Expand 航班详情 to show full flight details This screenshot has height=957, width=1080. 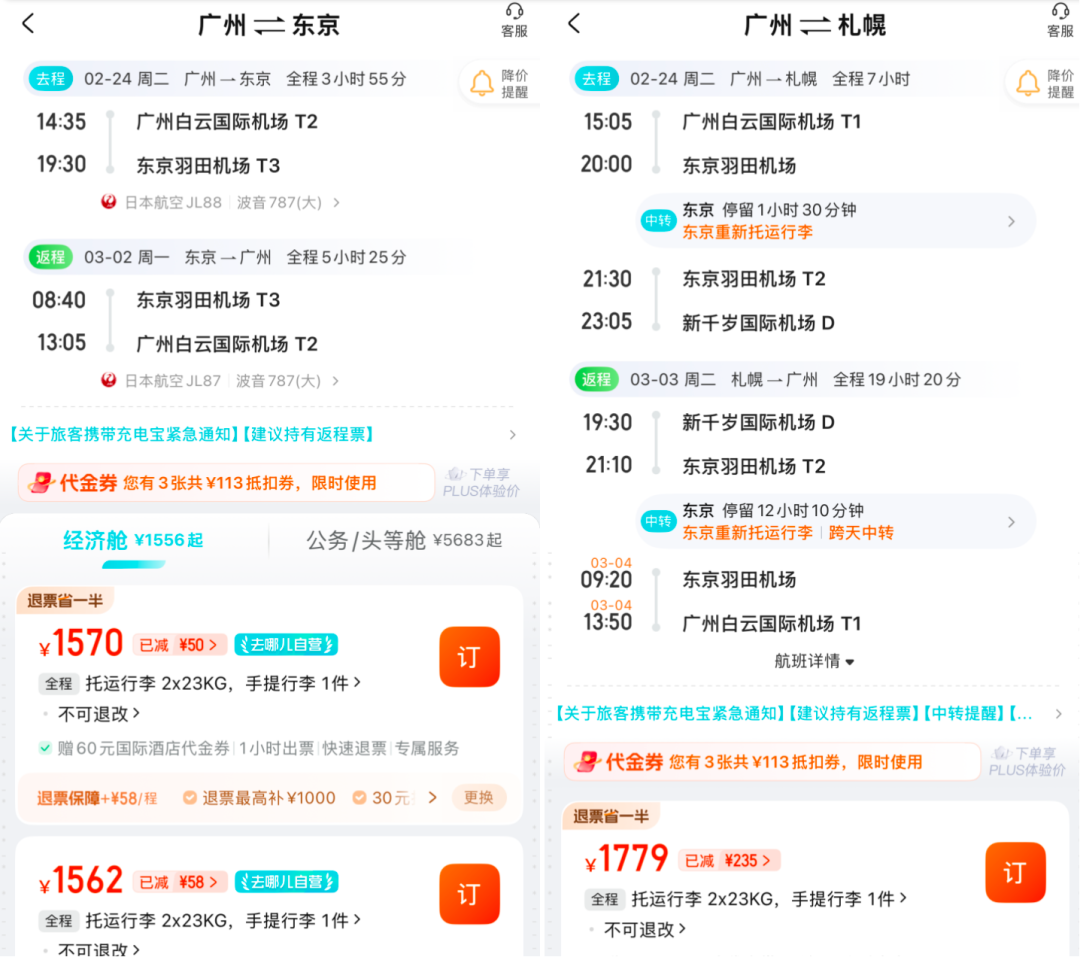click(813, 660)
